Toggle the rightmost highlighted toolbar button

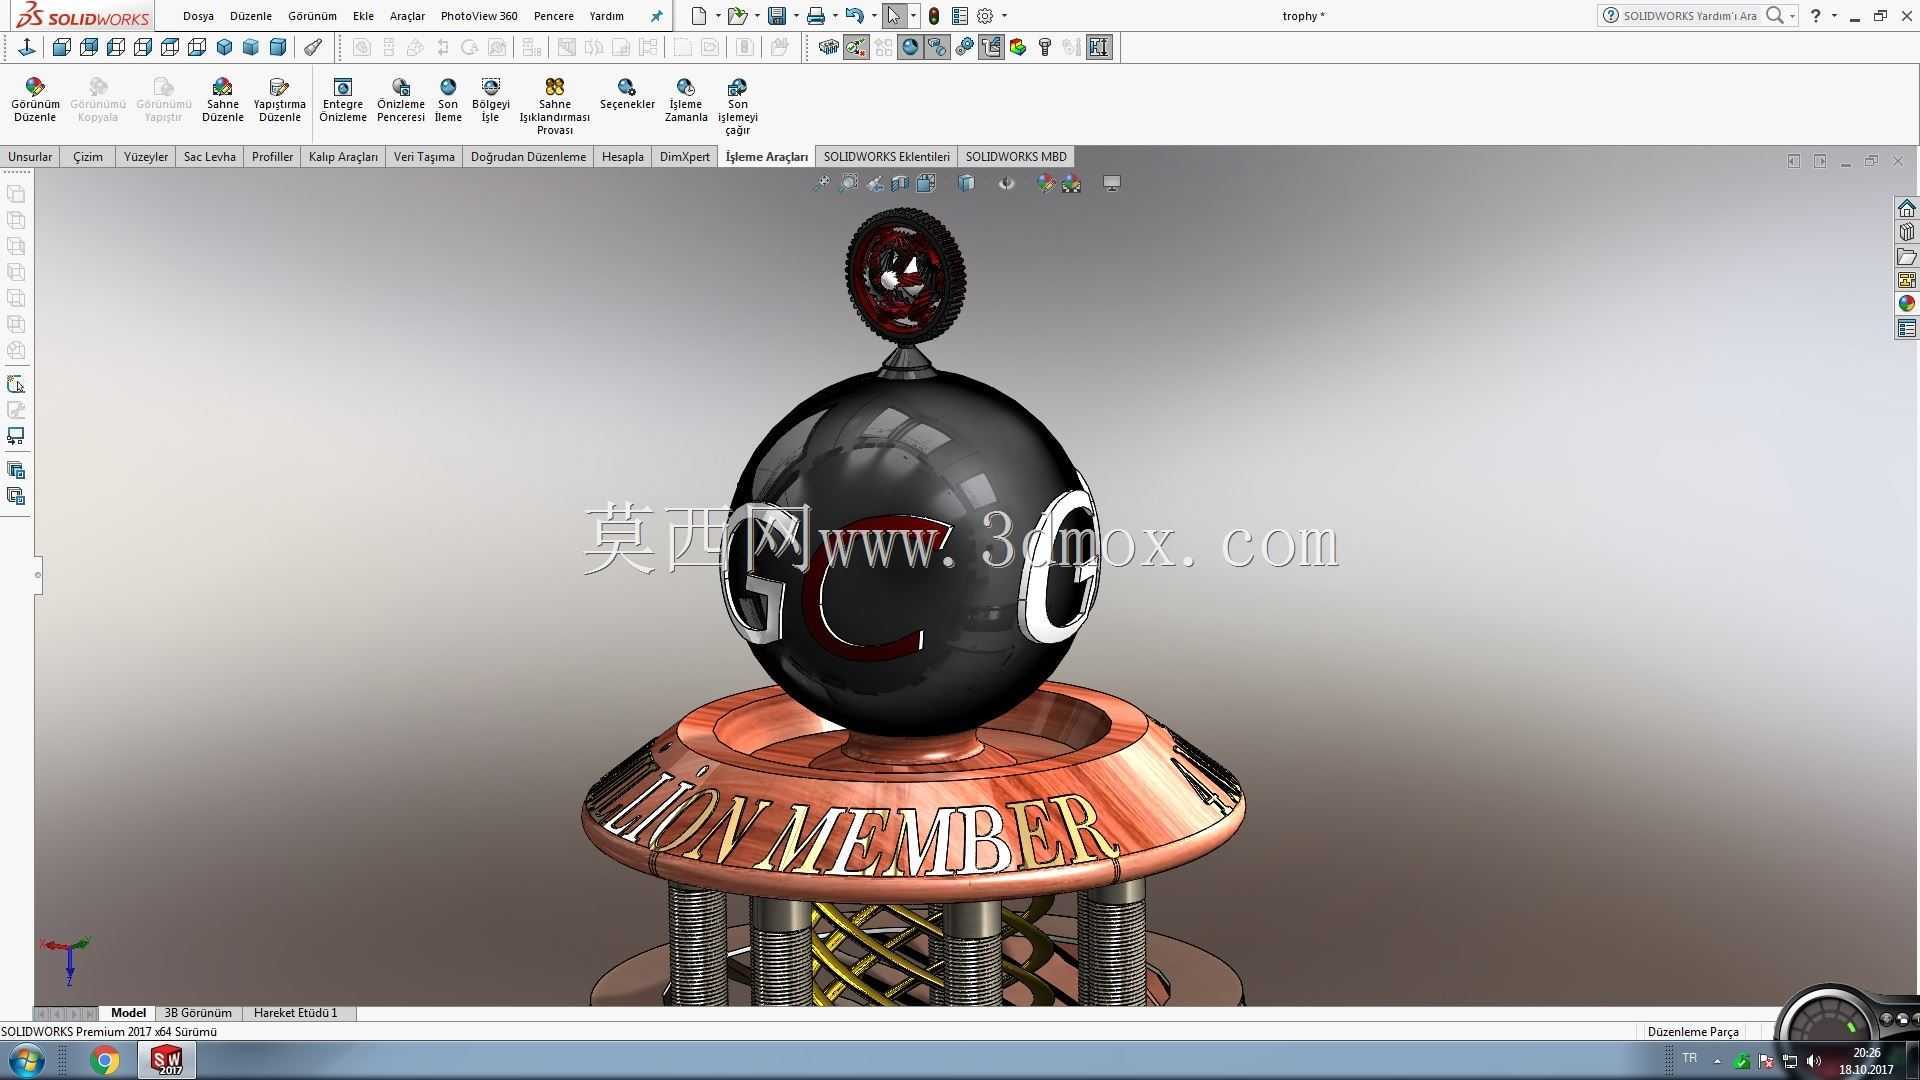1099,47
